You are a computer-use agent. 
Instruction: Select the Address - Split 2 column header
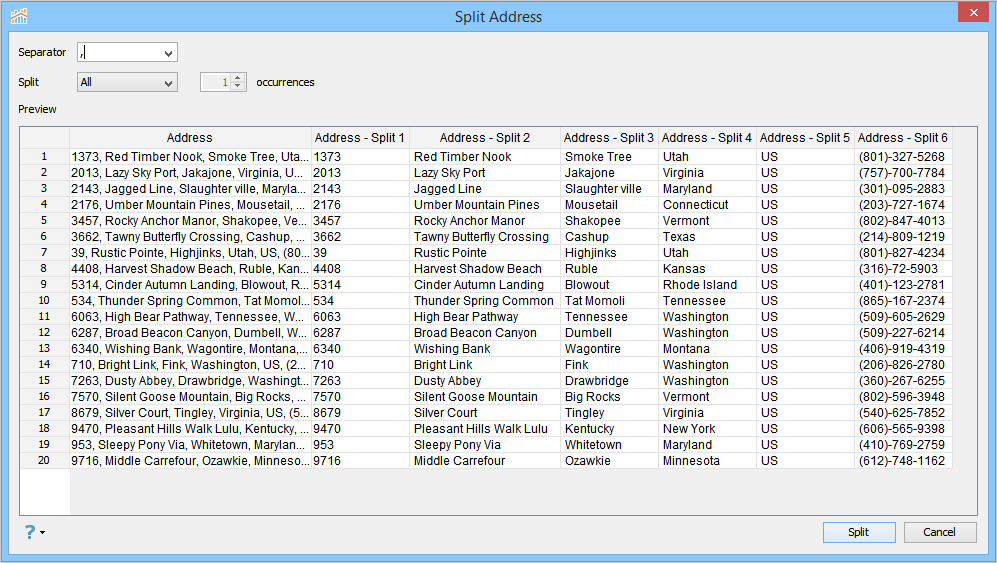(x=485, y=138)
